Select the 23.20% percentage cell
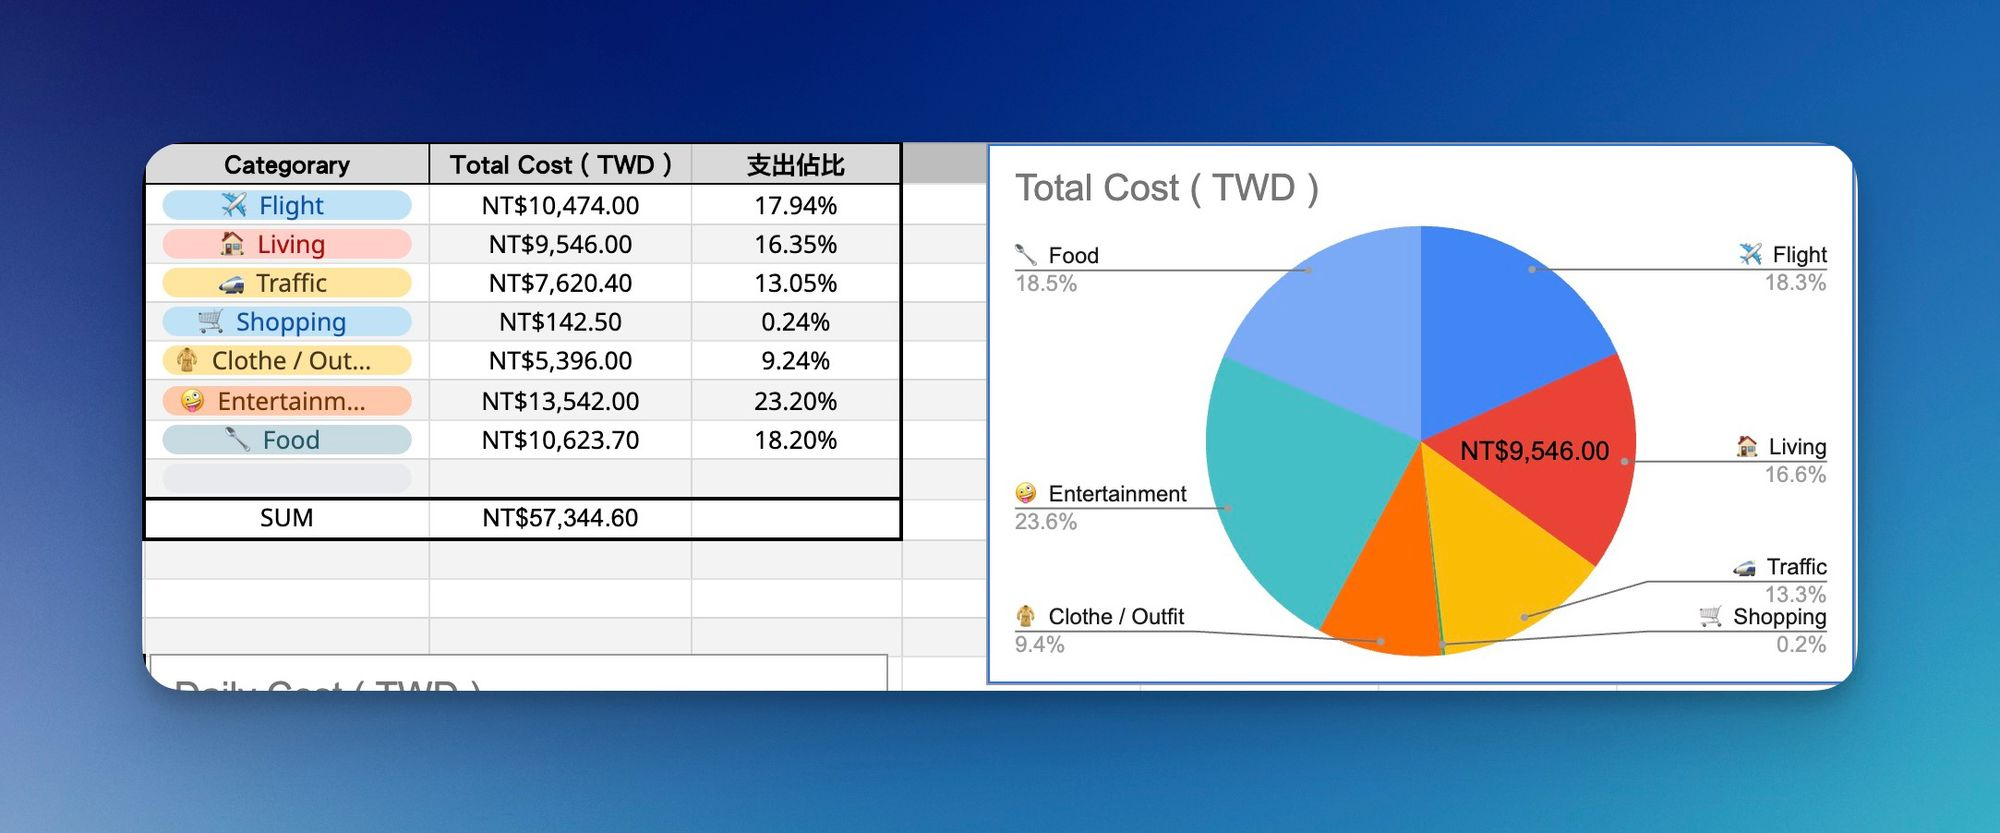The width and height of the screenshot is (2000, 833). pyautogui.click(x=796, y=401)
